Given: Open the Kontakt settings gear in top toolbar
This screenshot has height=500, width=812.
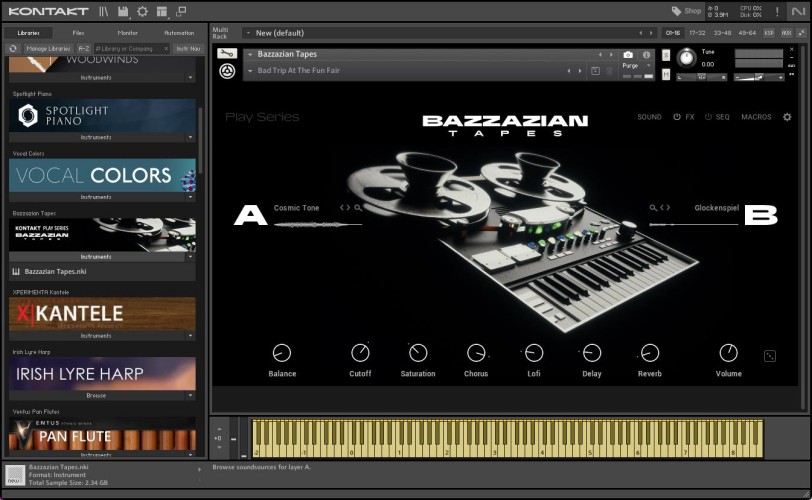Looking at the screenshot, I should (142, 11).
